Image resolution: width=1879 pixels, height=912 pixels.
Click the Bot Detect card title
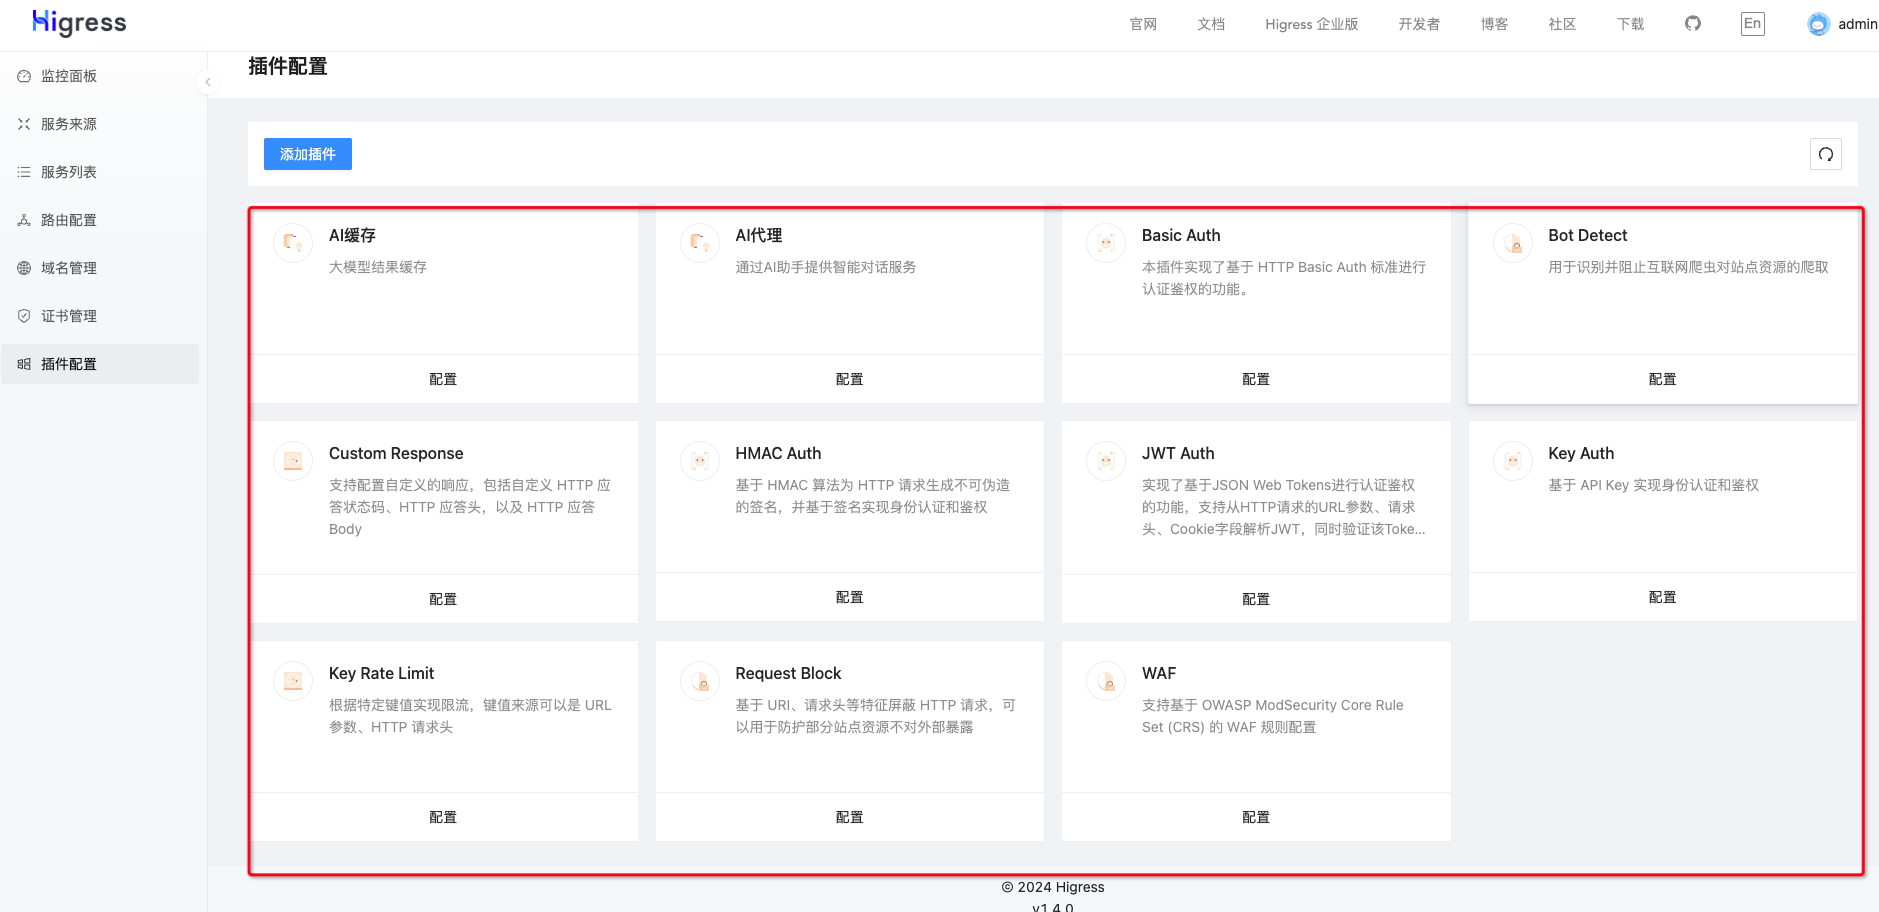[1587, 235]
